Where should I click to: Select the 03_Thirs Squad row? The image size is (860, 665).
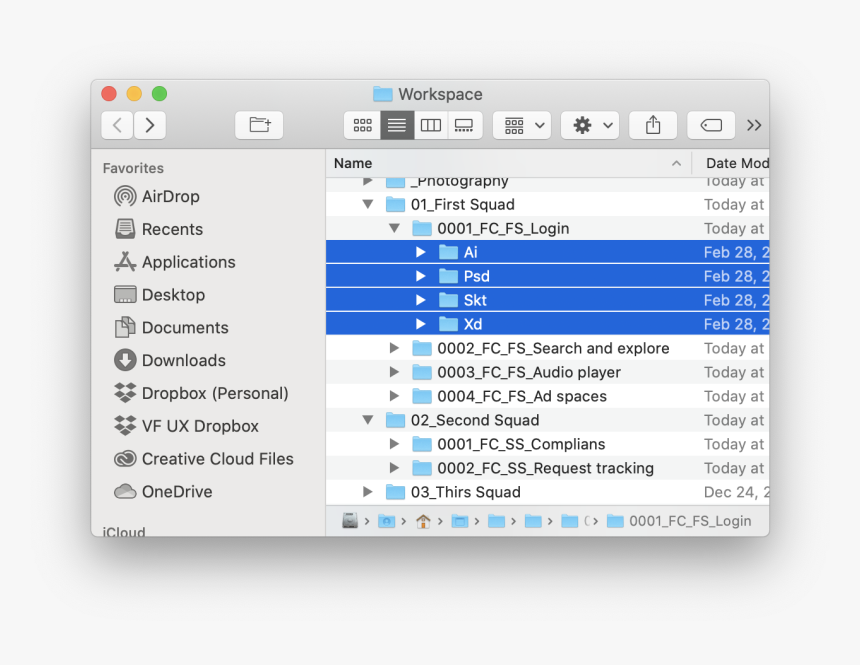coord(547,492)
